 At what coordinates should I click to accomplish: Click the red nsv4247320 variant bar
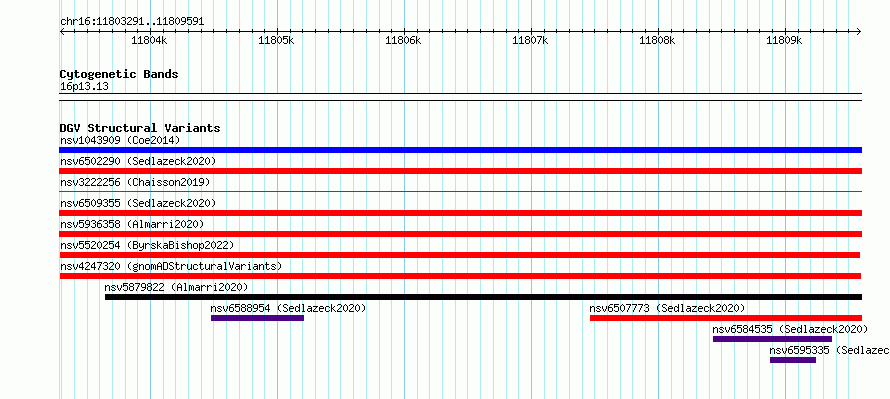coord(460,276)
